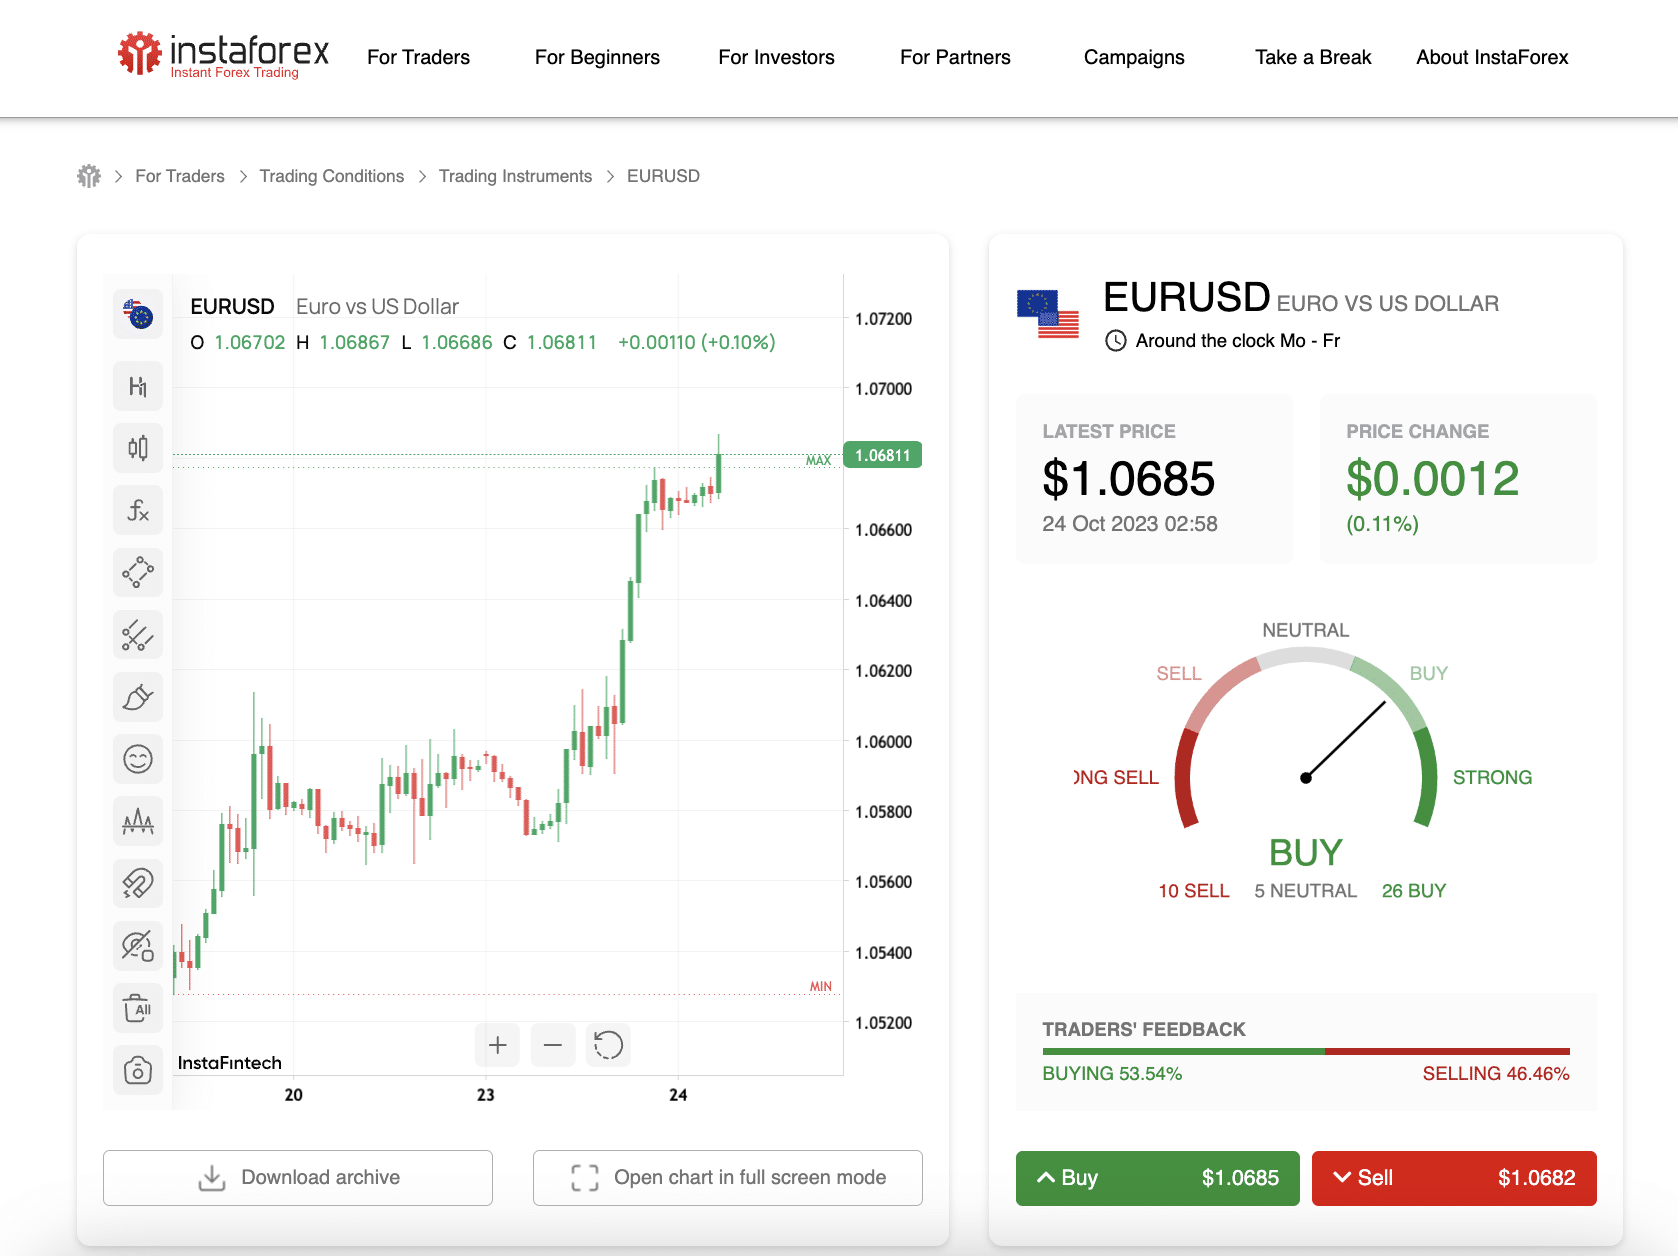The image size is (1678, 1256).
Task: Go to Trading Instruments breadcrumb link
Action: tap(515, 176)
